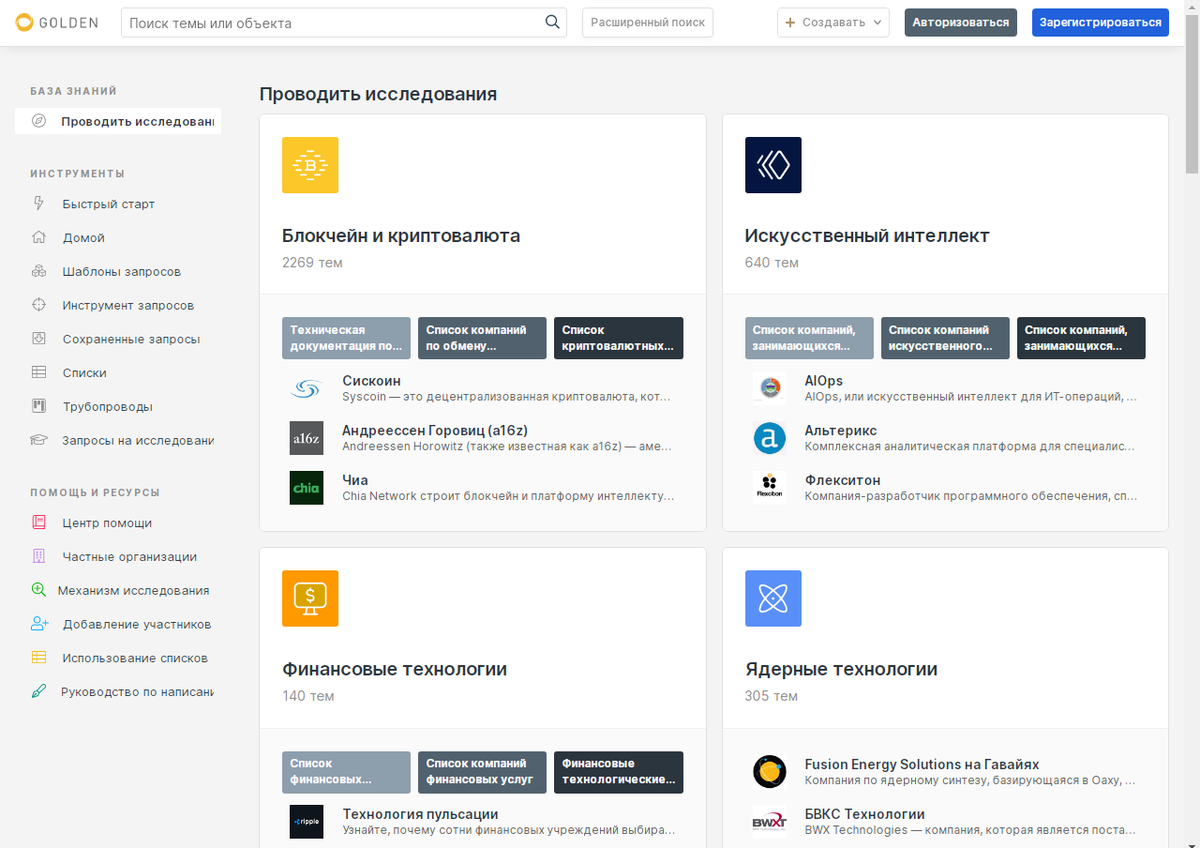This screenshot has width=1200, height=848.
Task: Open Быстрый старт menu item
Action: click(x=108, y=204)
